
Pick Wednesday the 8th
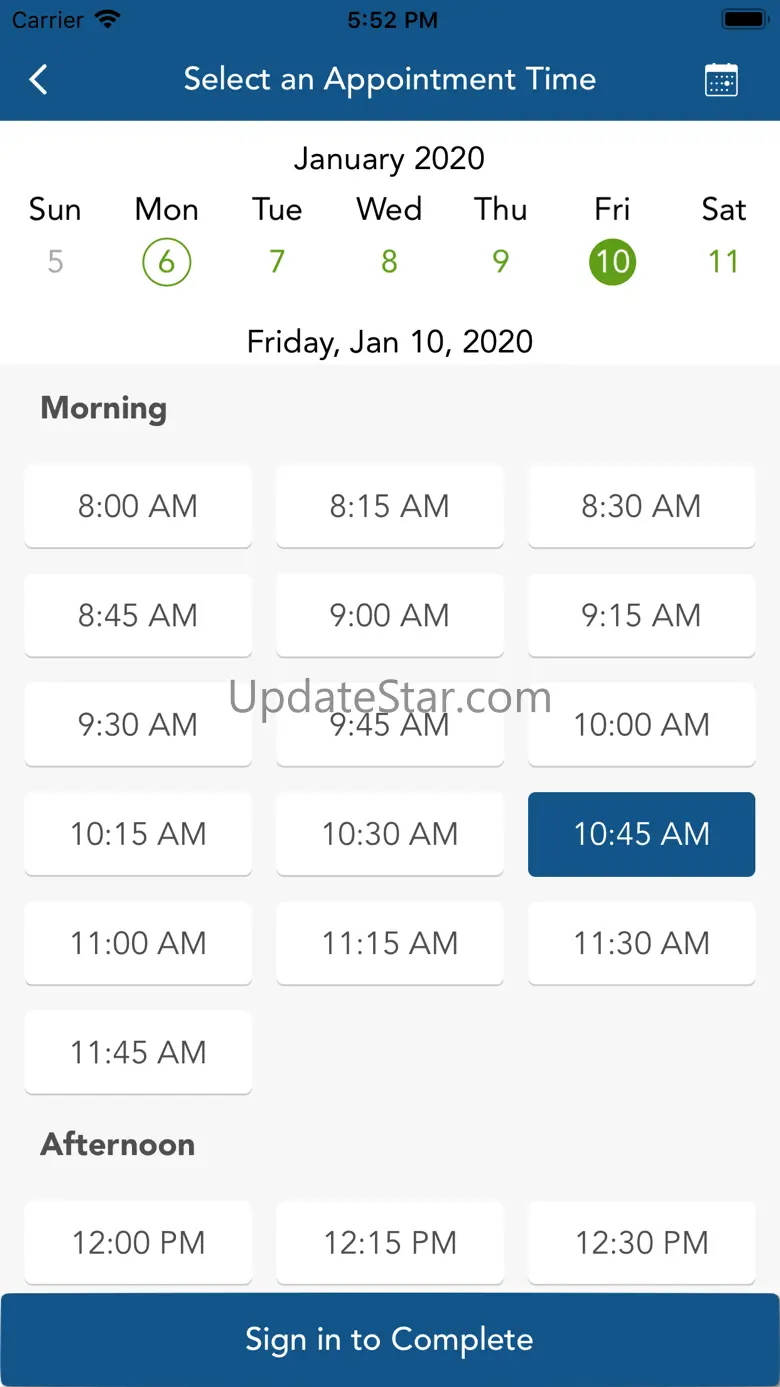click(389, 262)
